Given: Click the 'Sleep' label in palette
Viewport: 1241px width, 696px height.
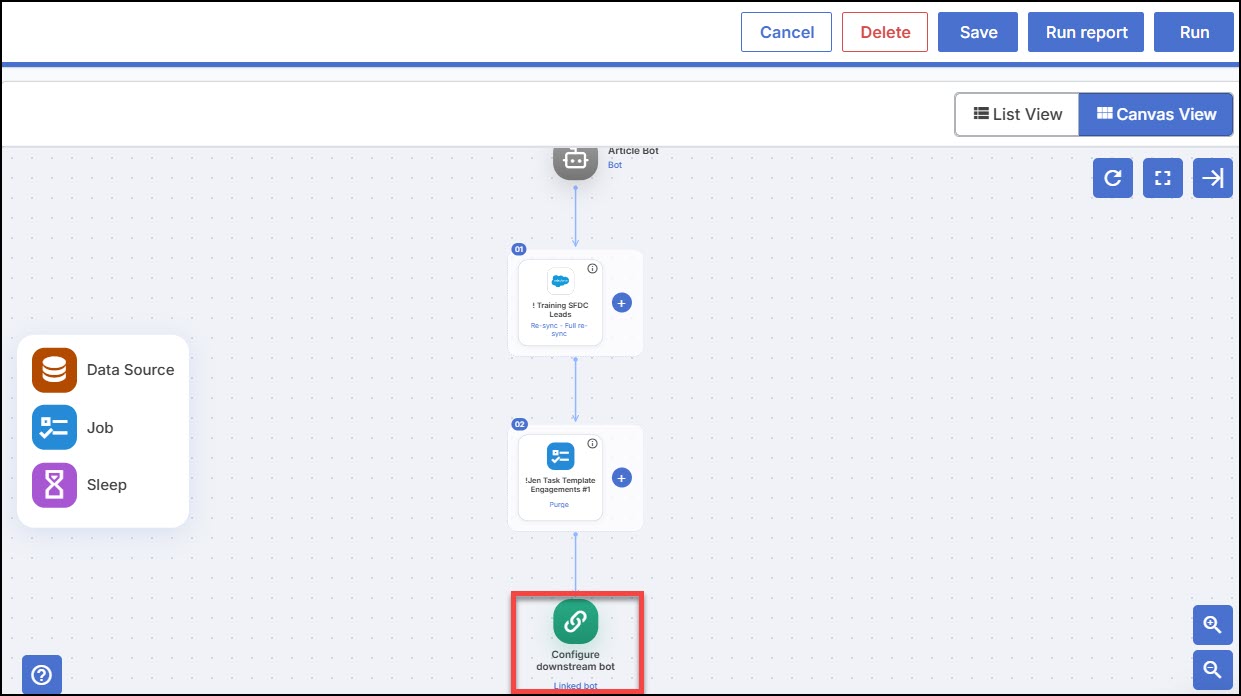Looking at the screenshot, I should pos(107,485).
